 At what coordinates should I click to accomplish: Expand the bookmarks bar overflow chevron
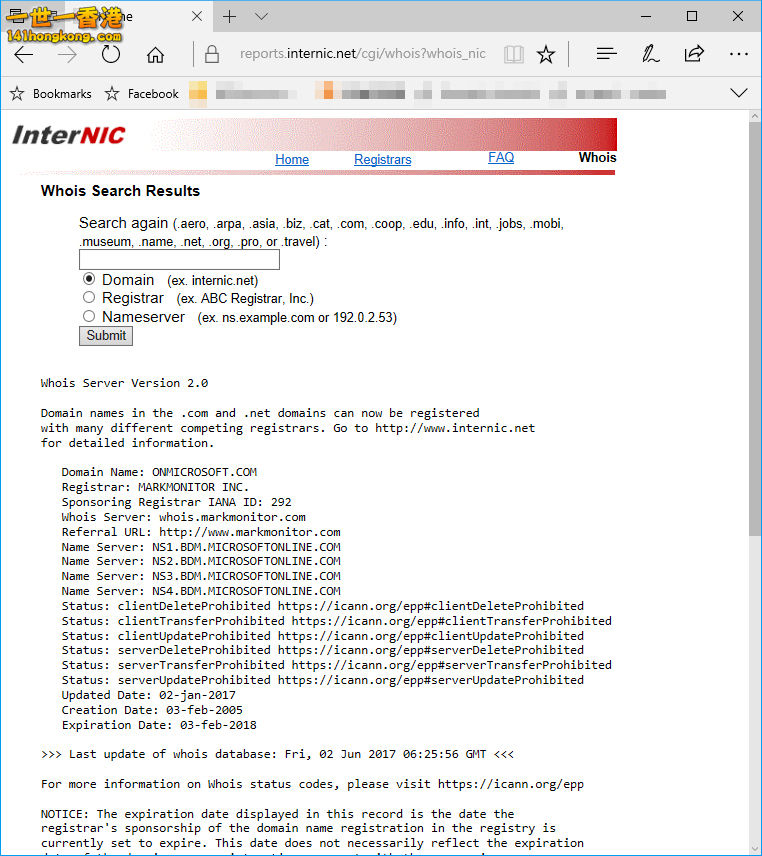[x=739, y=93]
